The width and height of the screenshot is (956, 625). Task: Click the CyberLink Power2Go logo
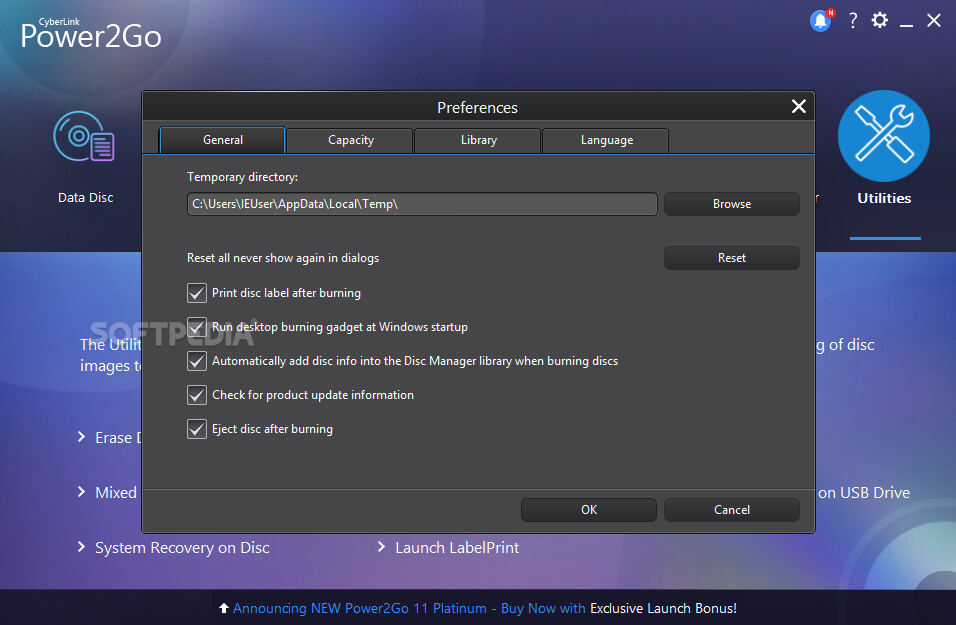coord(91,34)
